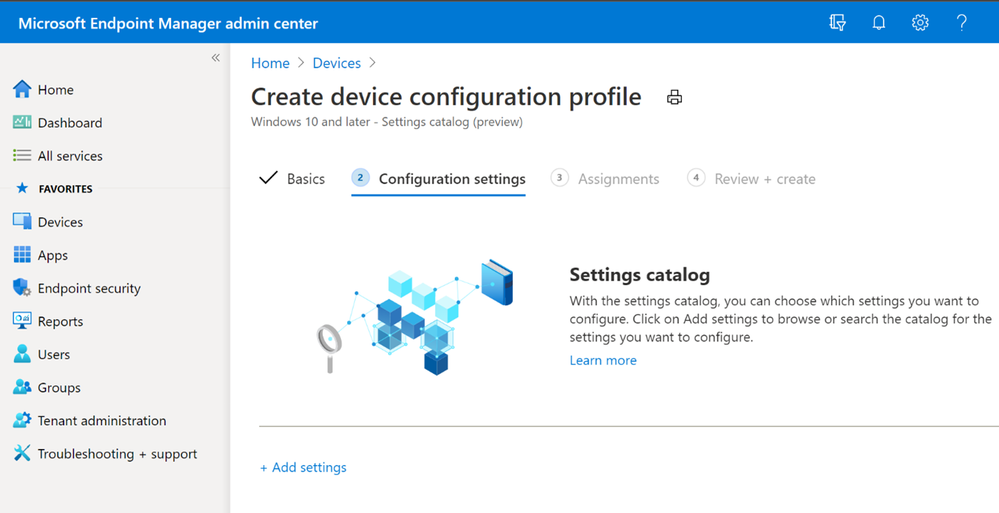
Task: Click the Settings catalog heading
Action: [640, 275]
